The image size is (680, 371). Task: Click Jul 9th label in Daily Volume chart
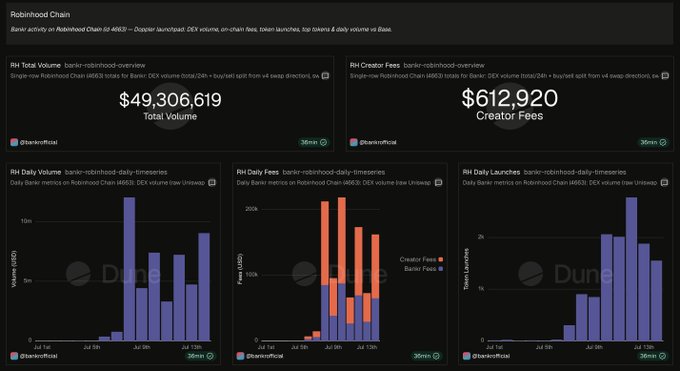click(141, 347)
